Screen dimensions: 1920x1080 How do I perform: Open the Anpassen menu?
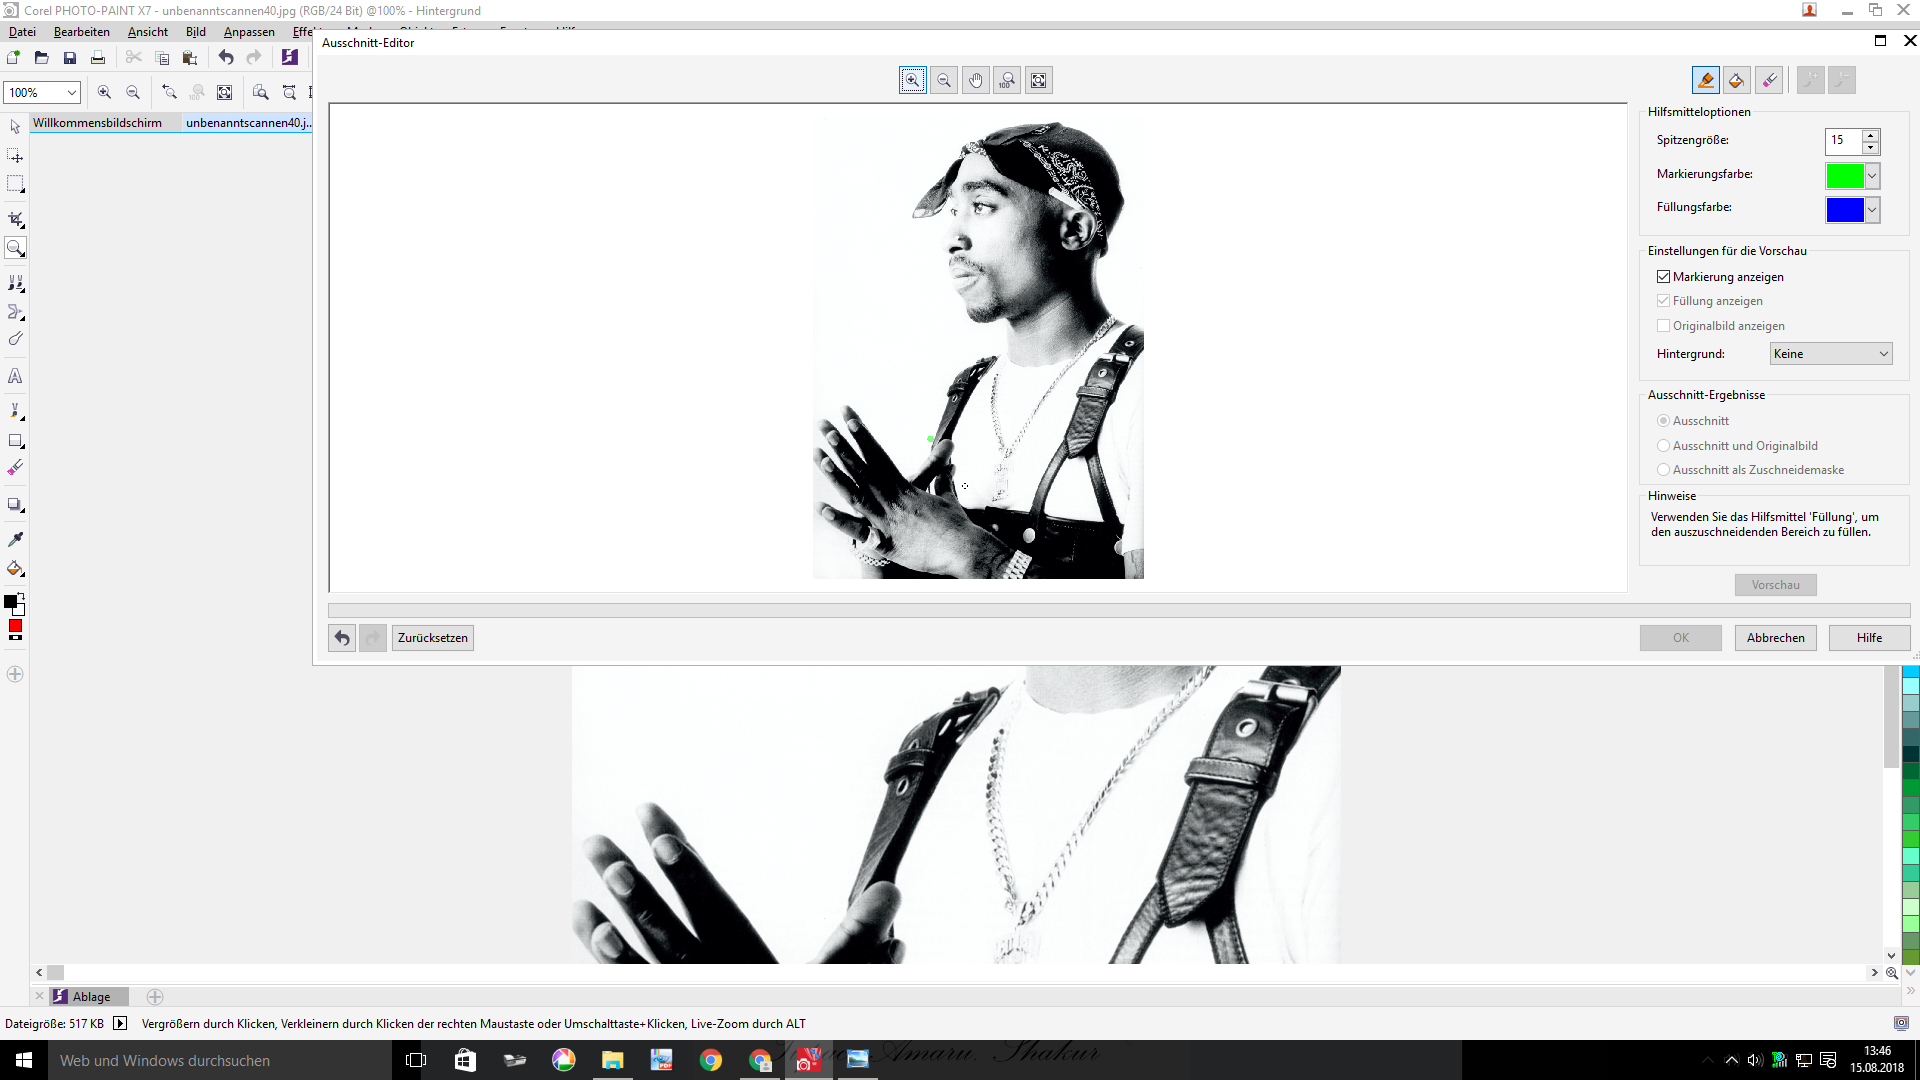pos(249,32)
